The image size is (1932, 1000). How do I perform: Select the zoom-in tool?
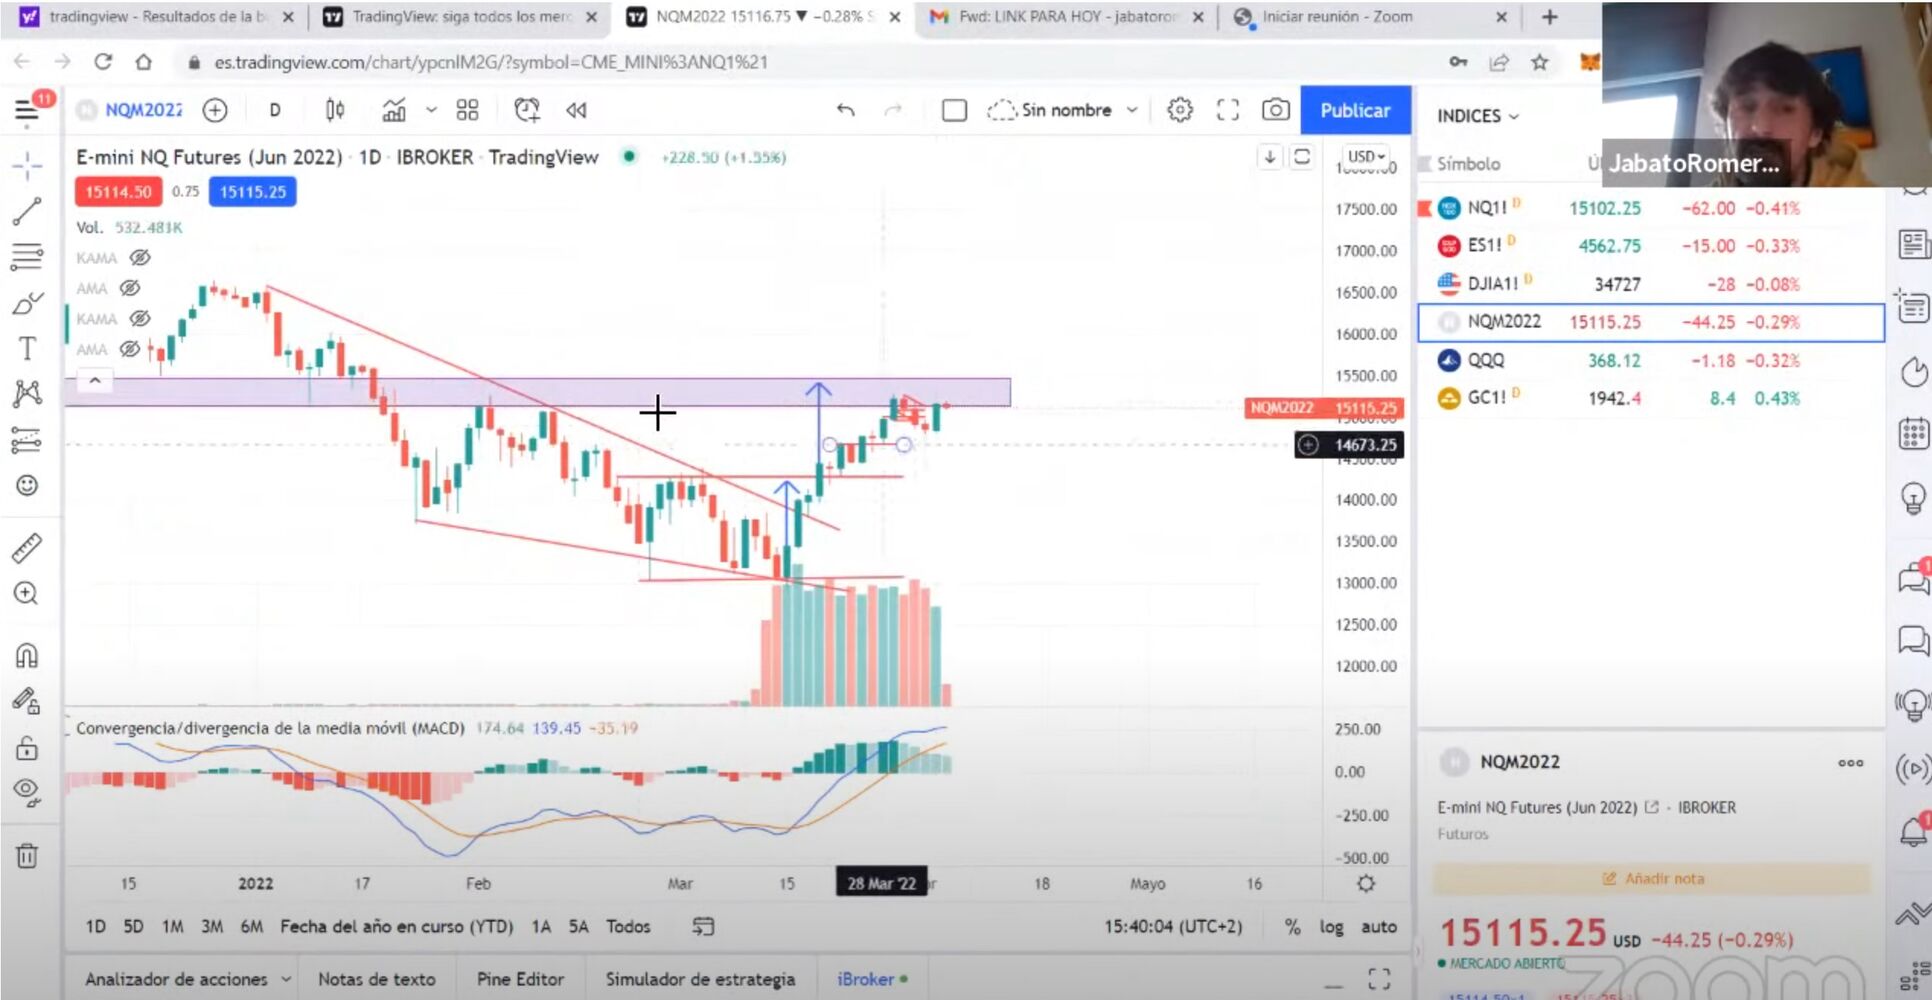point(27,594)
